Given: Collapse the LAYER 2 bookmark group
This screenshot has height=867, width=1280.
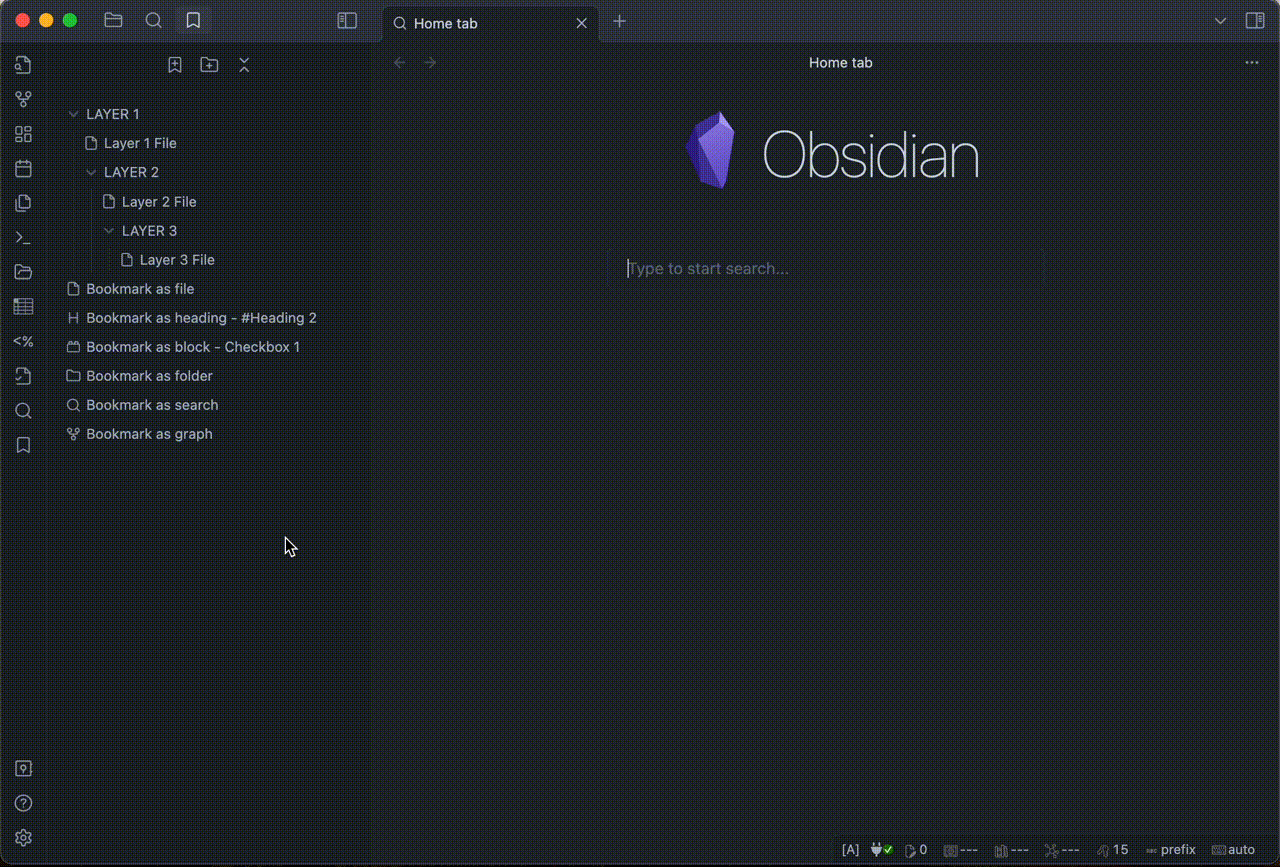Looking at the screenshot, I should tap(91, 172).
